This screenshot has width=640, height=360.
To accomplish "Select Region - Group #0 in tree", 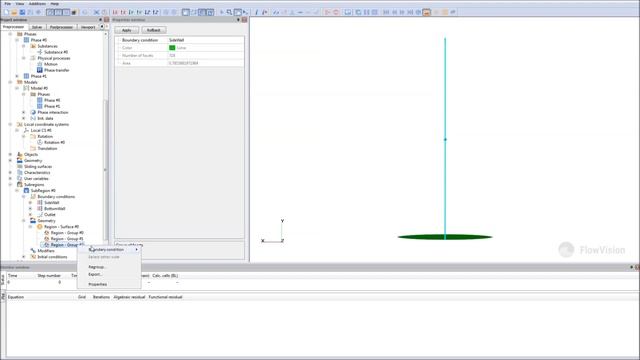I will click(x=67, y=233).
